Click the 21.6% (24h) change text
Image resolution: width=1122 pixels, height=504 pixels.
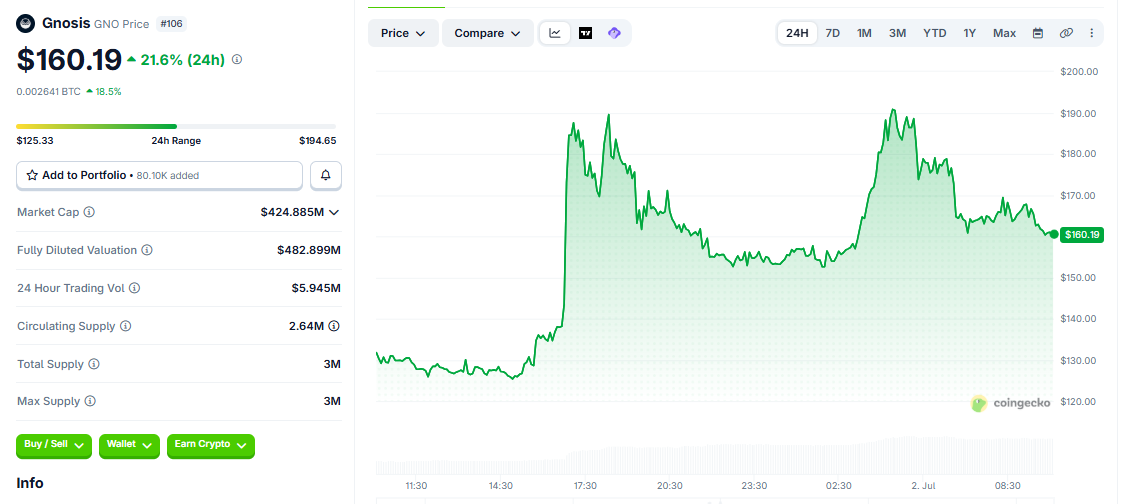pyautogui.click(x=182, y=60)
